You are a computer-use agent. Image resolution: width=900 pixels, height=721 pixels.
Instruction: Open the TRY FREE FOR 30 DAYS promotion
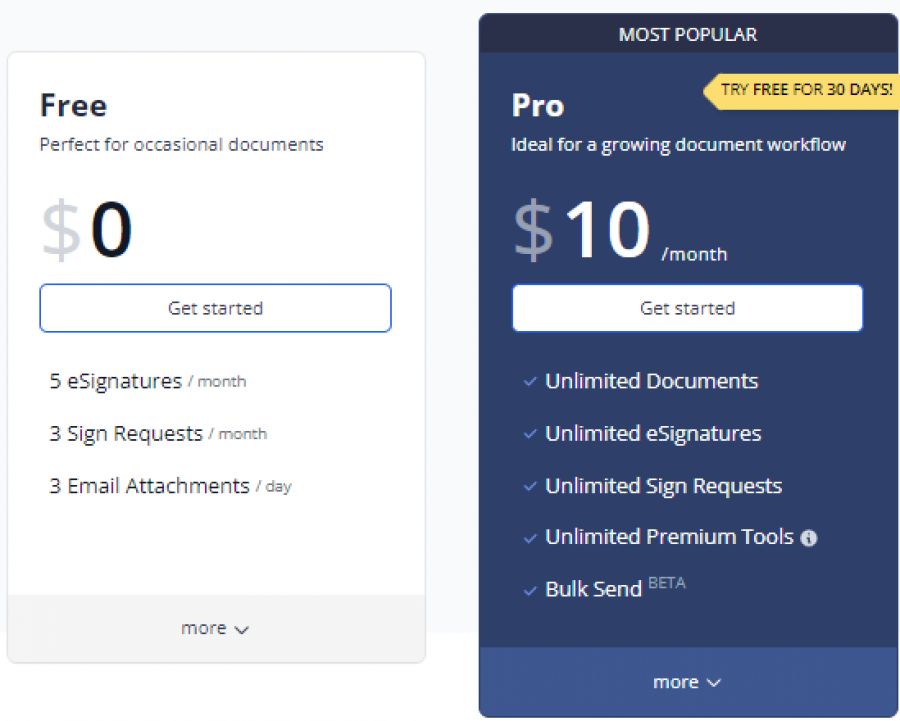tap(805, 91)
